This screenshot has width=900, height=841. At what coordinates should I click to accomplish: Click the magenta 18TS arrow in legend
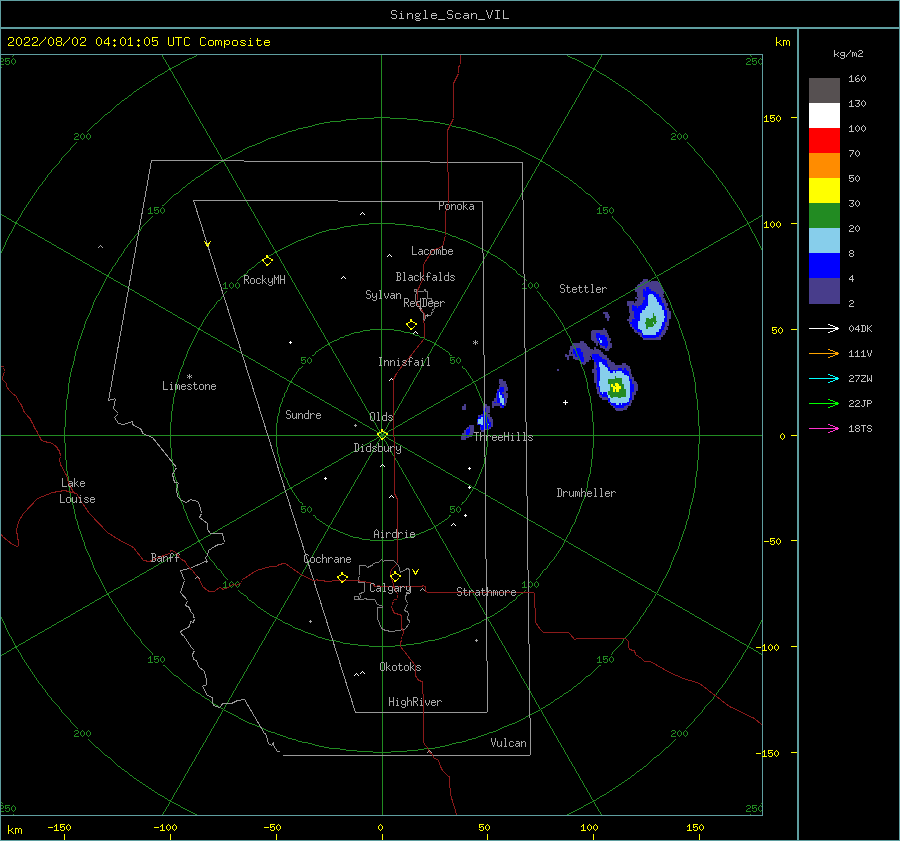tap(824, 428)
